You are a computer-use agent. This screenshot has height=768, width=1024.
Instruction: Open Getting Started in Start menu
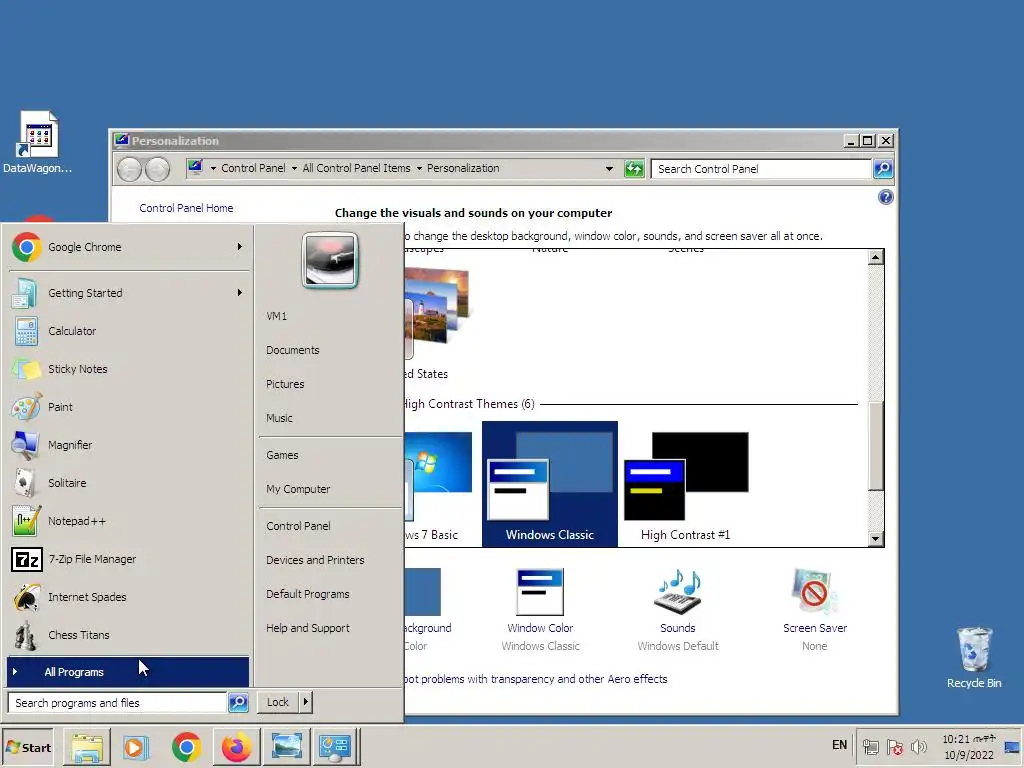click(128, 293)
